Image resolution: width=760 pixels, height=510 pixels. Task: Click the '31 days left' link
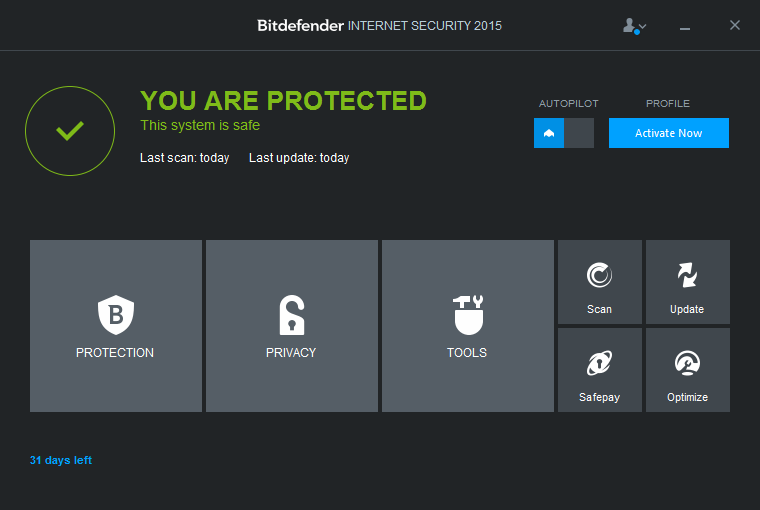pos(61,460)
